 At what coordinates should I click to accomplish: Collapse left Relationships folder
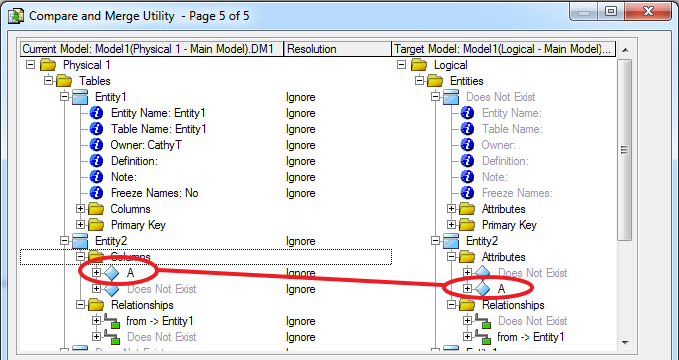pyautogui.click(x=80, y=305)
